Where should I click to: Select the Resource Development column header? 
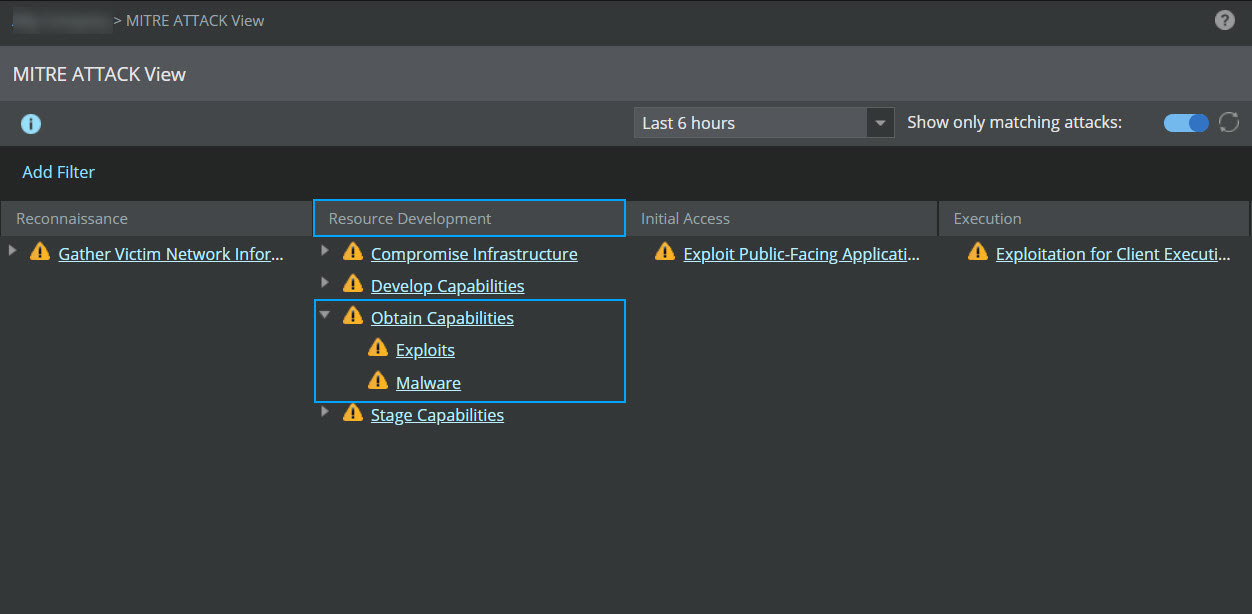[x=469, y=218]
